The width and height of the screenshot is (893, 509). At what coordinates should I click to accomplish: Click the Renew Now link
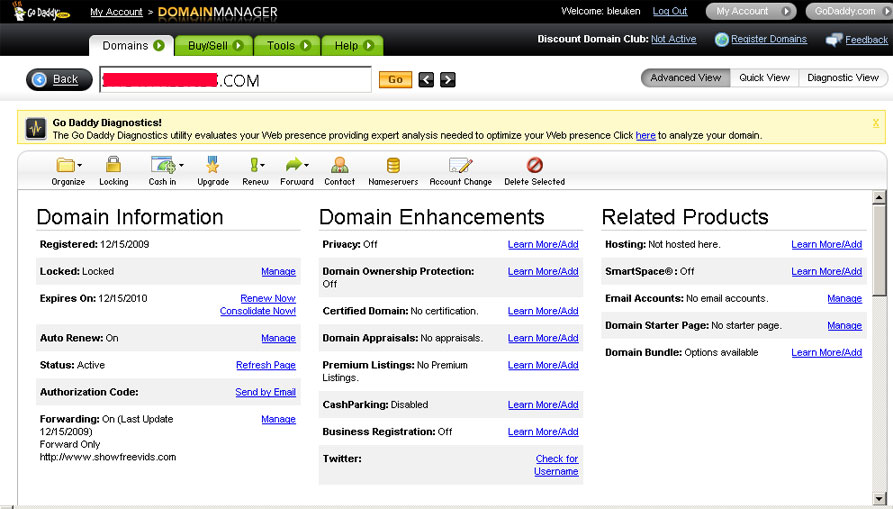268,298
